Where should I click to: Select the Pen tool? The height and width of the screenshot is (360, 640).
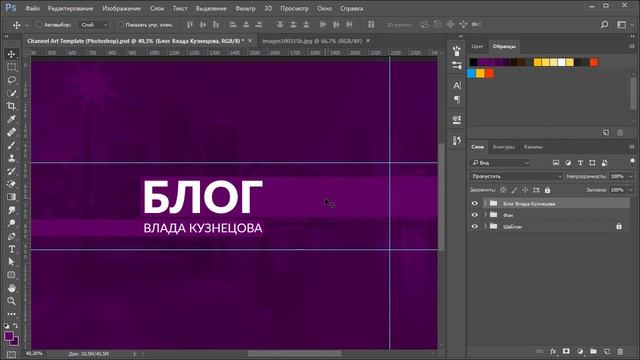[x=11, y=236]
